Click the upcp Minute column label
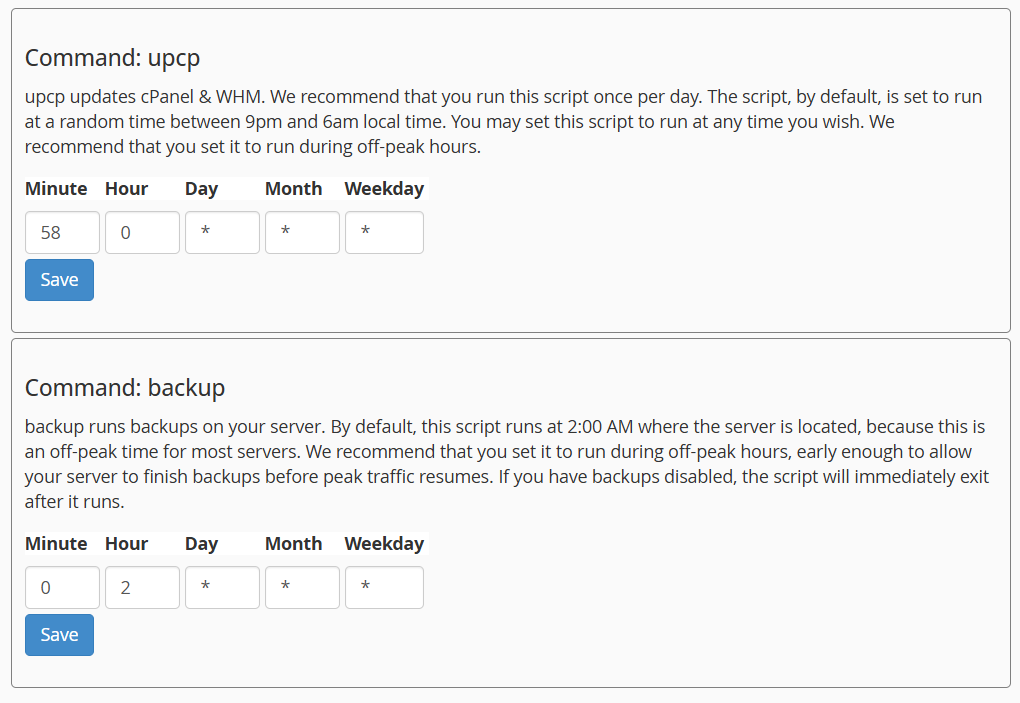 56,189
